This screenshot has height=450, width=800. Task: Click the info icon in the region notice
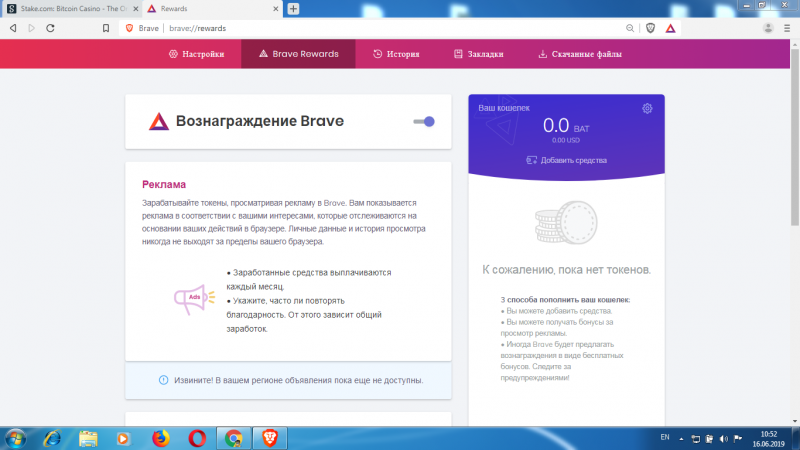[163, 380]
